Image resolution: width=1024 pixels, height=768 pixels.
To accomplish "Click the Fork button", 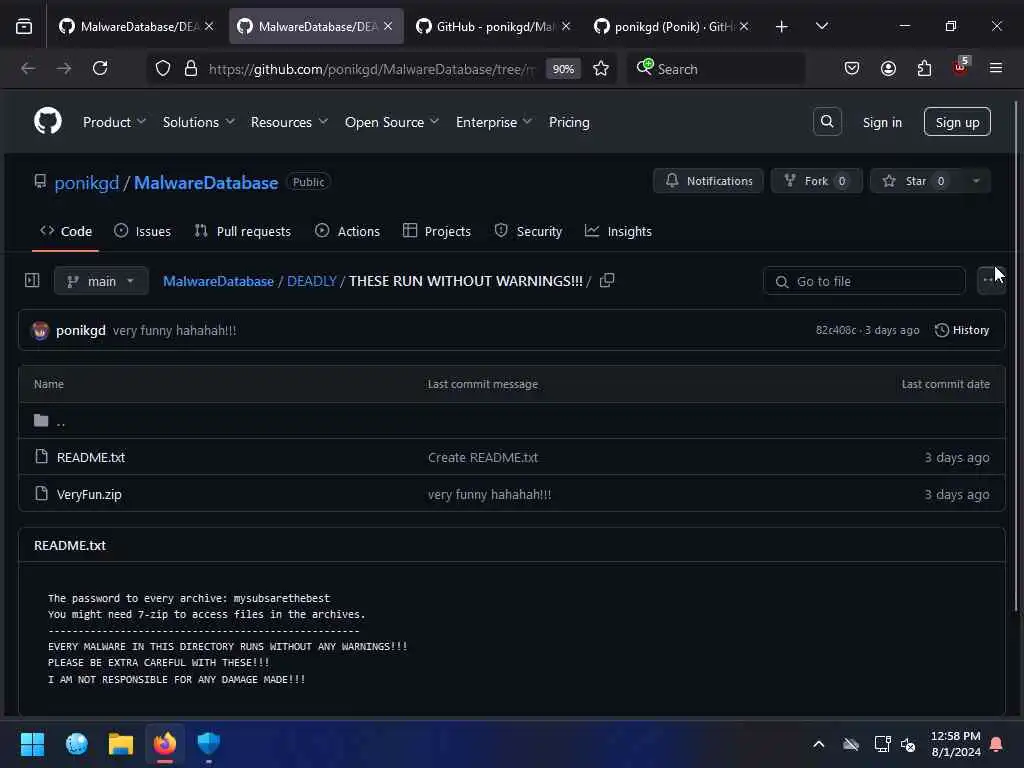I will (x=816, y=181).
